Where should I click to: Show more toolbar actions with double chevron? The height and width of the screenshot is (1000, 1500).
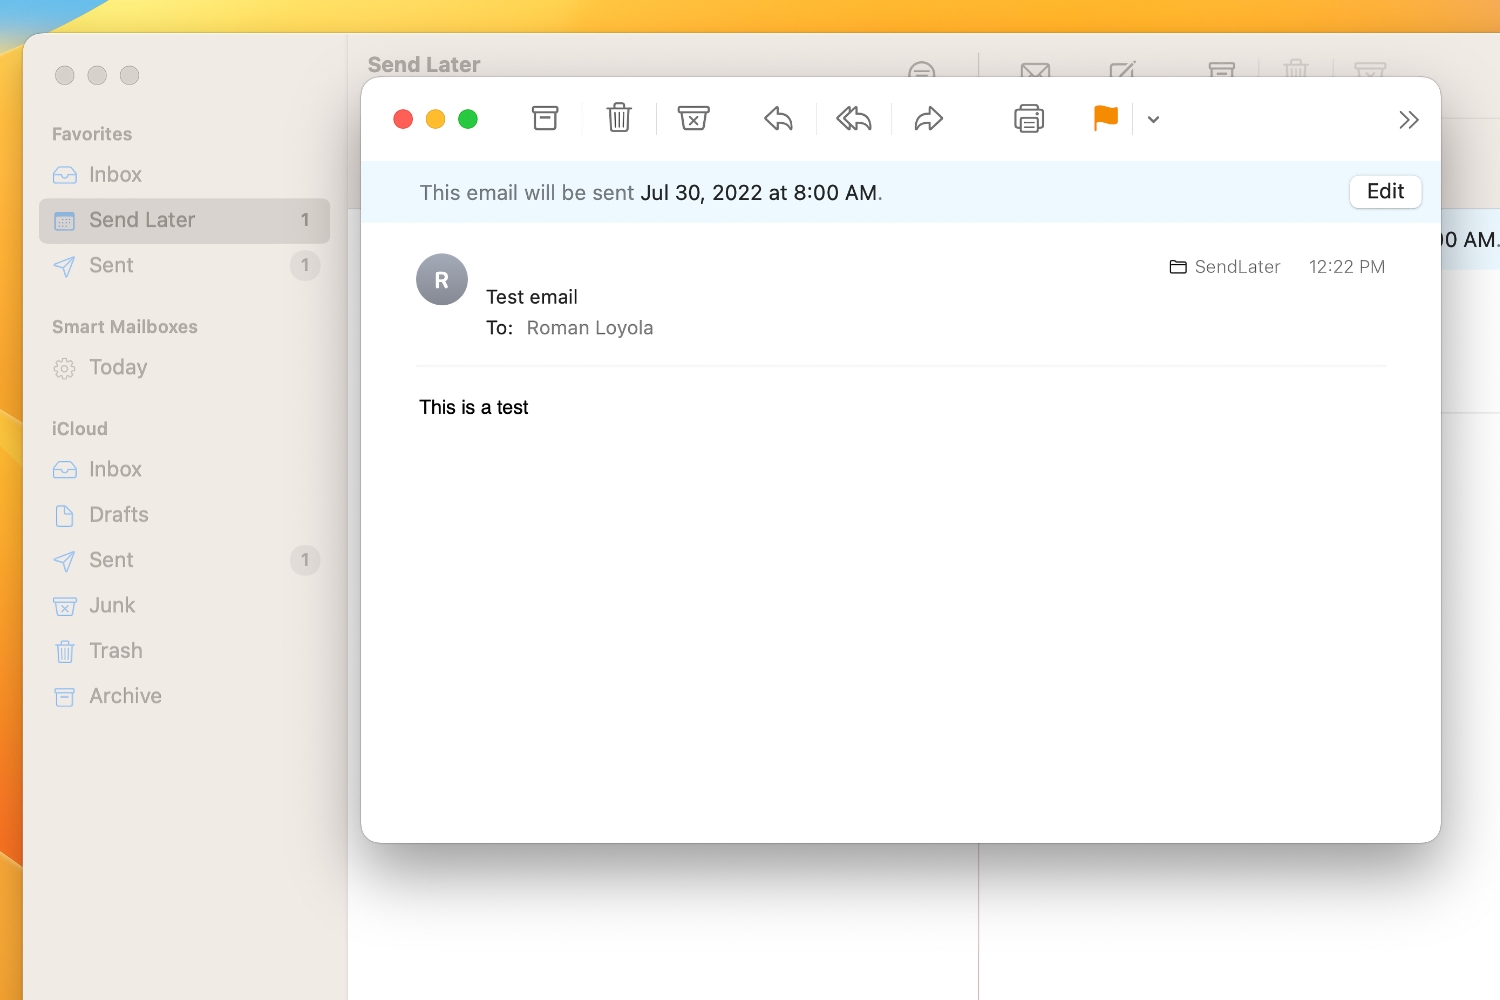pos(1409,119)
